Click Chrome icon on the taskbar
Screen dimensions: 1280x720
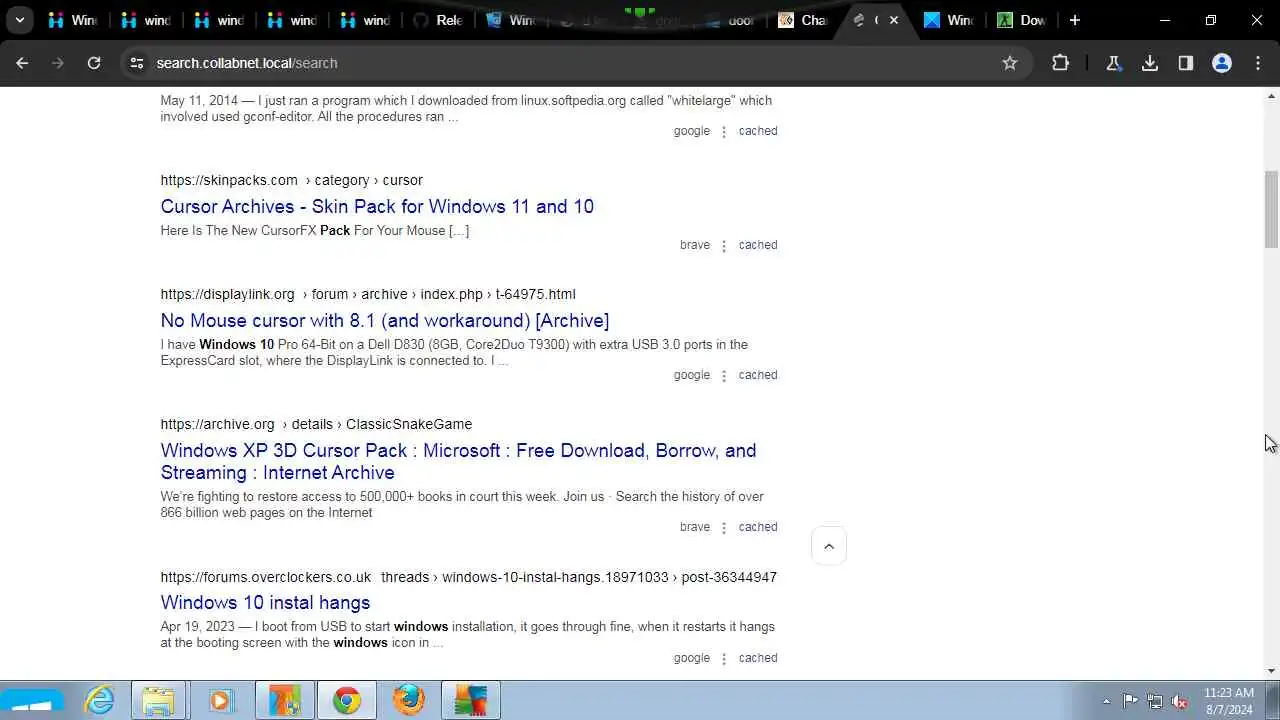347,701
